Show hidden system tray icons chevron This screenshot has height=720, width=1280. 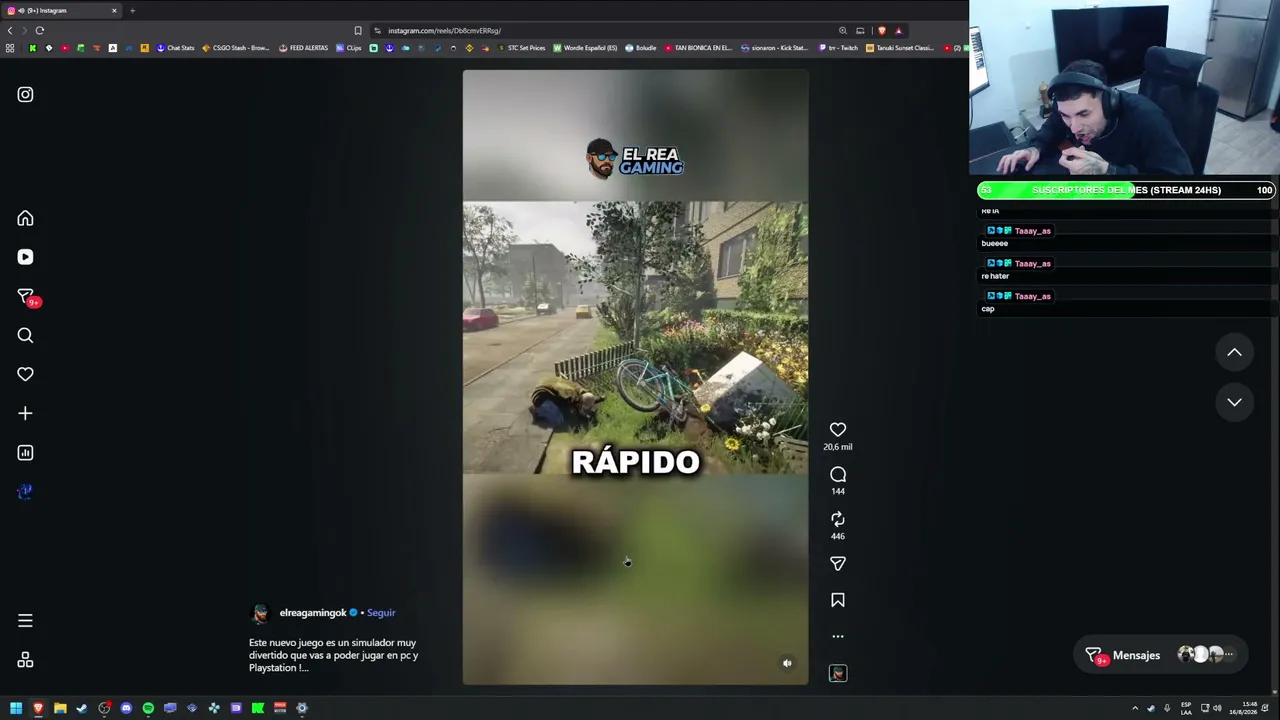coord(1135,708)
